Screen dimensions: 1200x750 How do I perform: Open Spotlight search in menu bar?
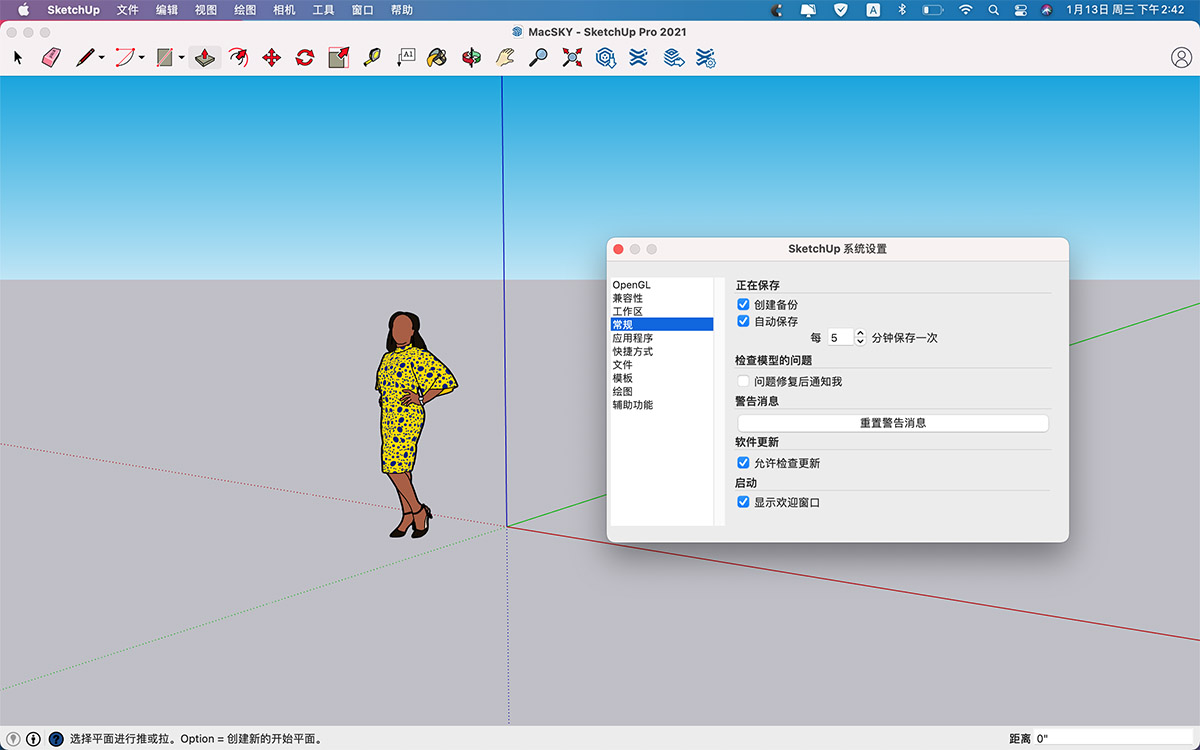click(x=993, y=10)
